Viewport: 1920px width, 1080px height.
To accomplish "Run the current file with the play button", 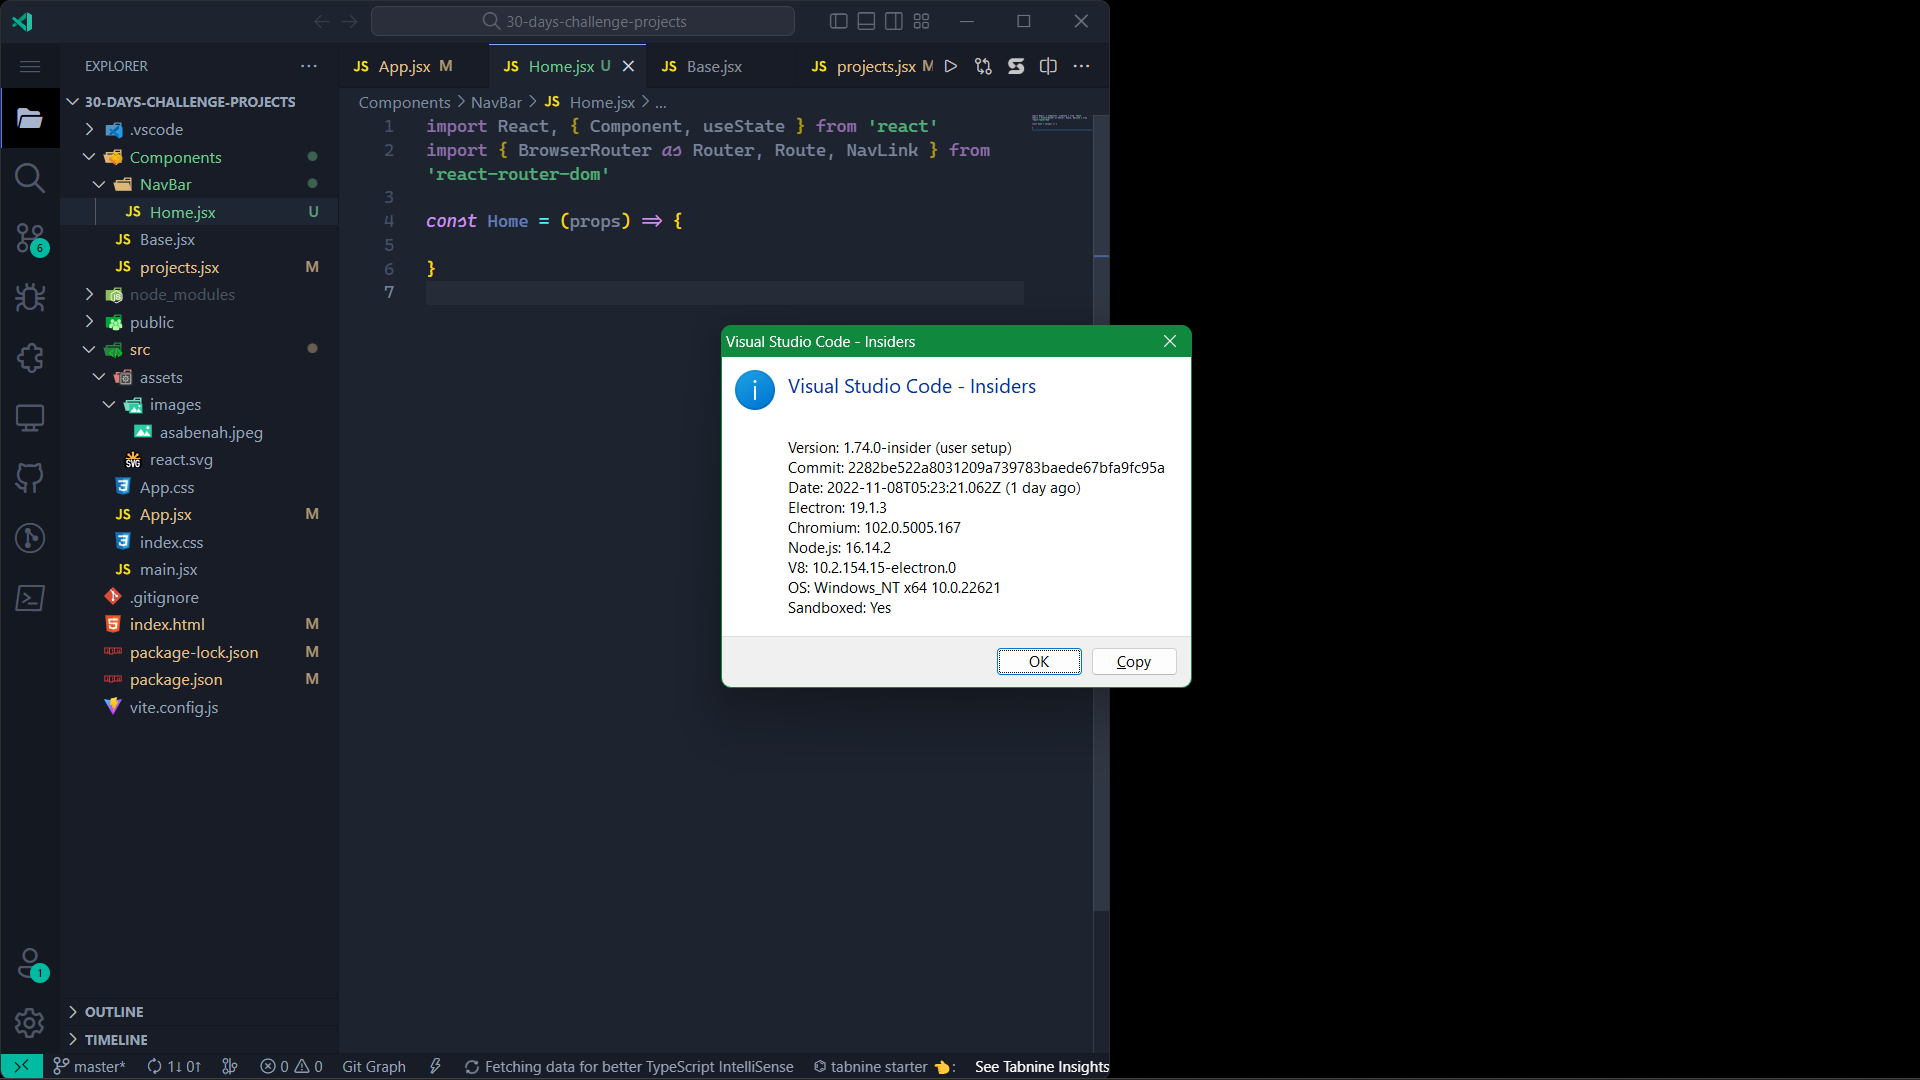I will click(x=950, y=66).
